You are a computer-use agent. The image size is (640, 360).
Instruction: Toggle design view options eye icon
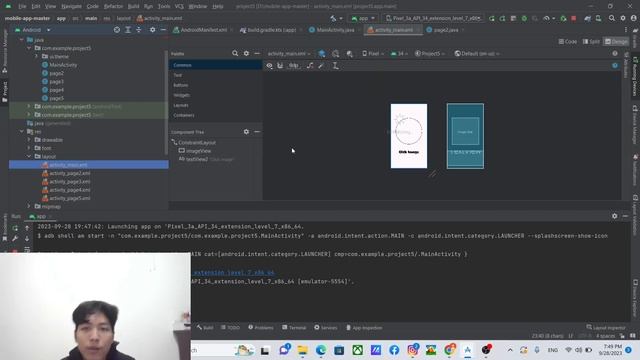[269, 65]
